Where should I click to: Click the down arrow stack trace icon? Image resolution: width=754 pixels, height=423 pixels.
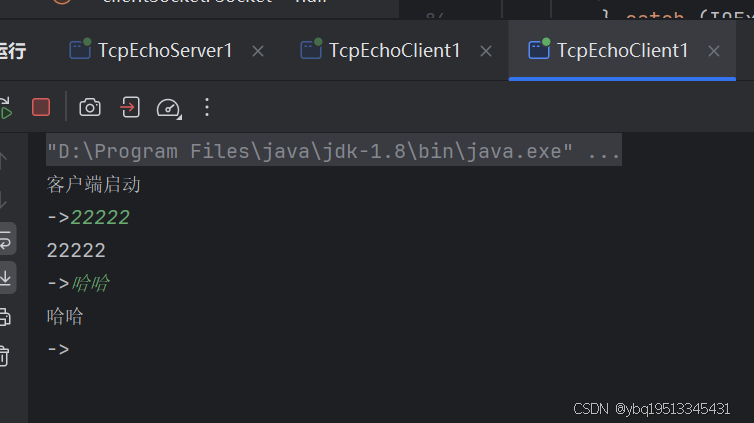pyautogui.click(x=5, y=199)
